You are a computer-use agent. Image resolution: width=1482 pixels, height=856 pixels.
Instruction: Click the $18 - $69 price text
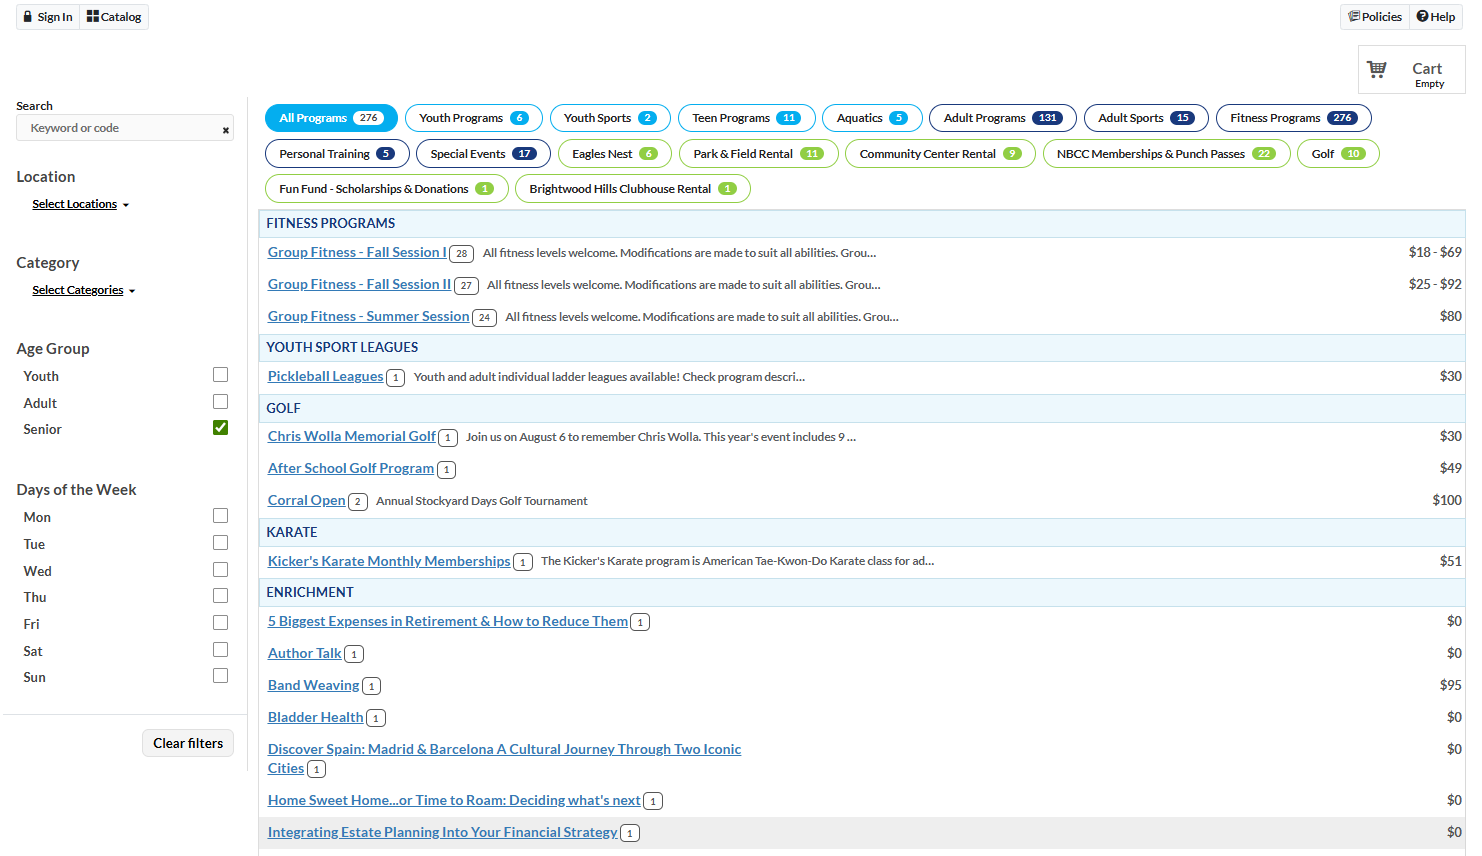(1435, 252)
